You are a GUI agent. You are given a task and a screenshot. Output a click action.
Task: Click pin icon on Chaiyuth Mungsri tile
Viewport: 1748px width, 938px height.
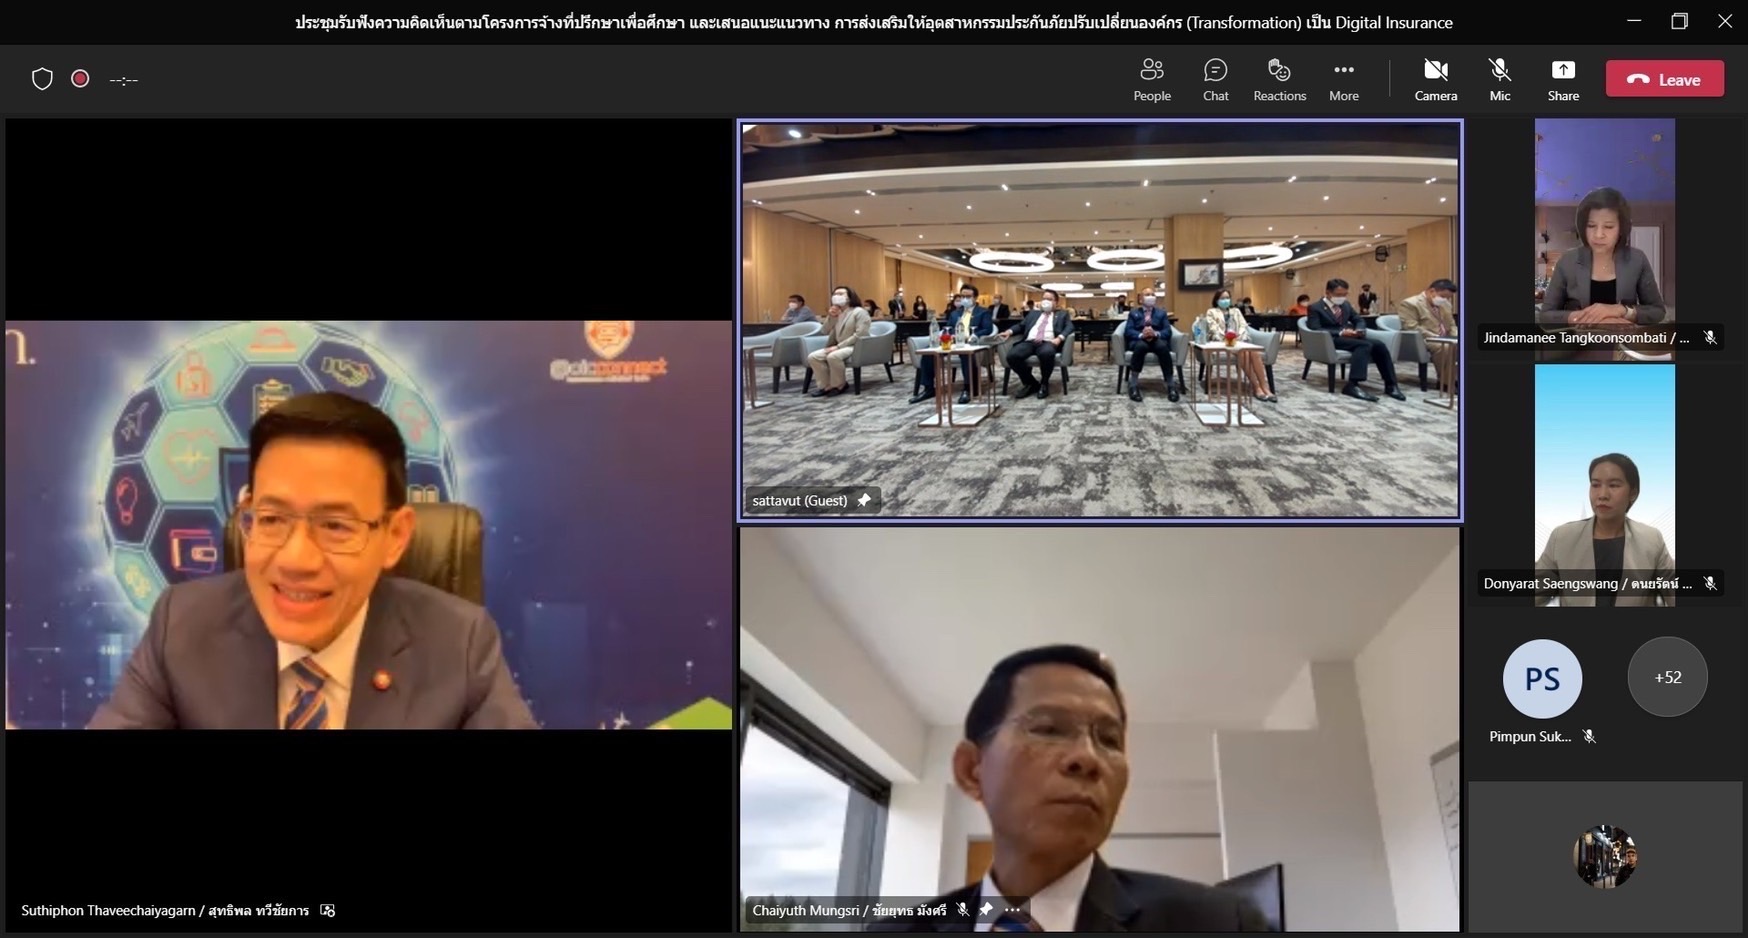(x=986, y=910)
